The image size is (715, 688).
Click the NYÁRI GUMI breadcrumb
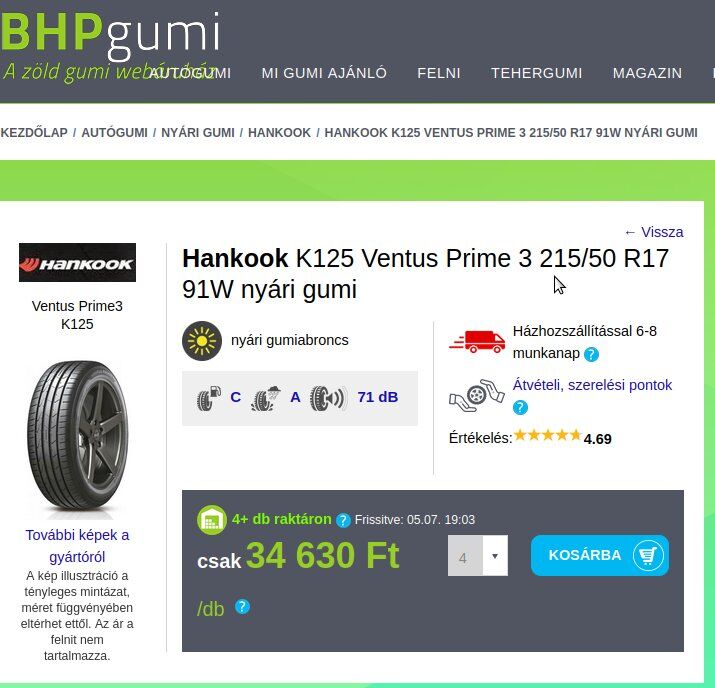198,133
